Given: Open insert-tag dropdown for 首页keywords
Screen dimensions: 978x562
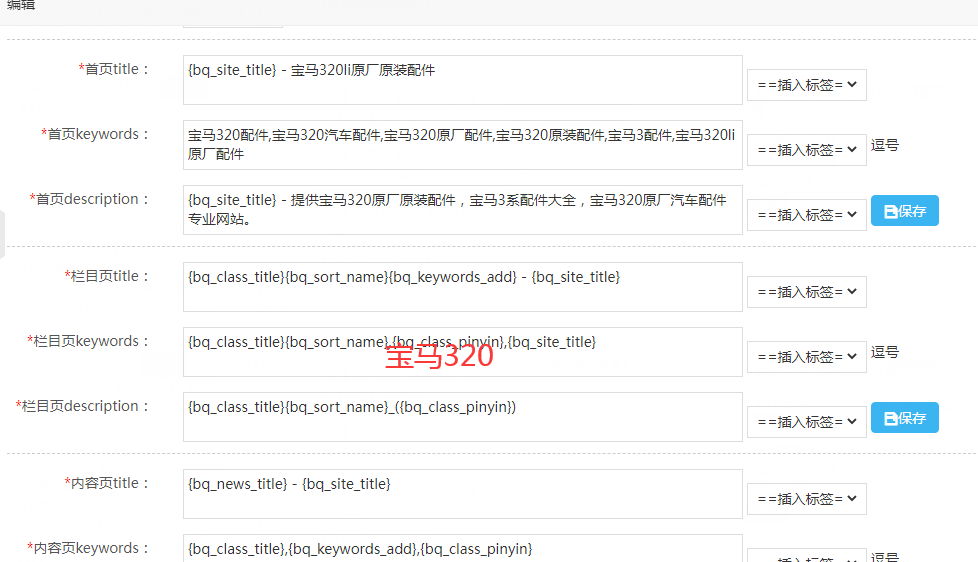Looking at the screenshot, I should pos(806,150).
